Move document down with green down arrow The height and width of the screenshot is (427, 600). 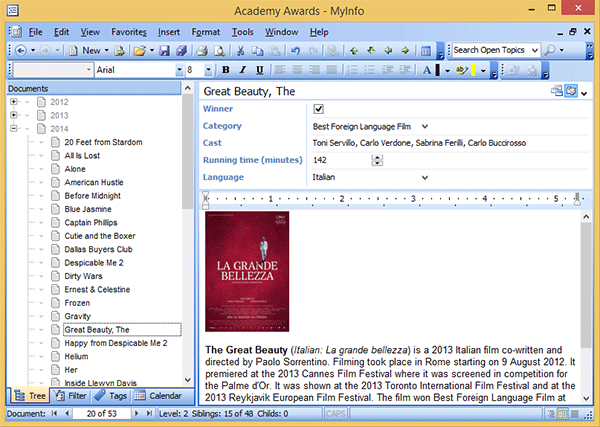(x=371, y=51)
